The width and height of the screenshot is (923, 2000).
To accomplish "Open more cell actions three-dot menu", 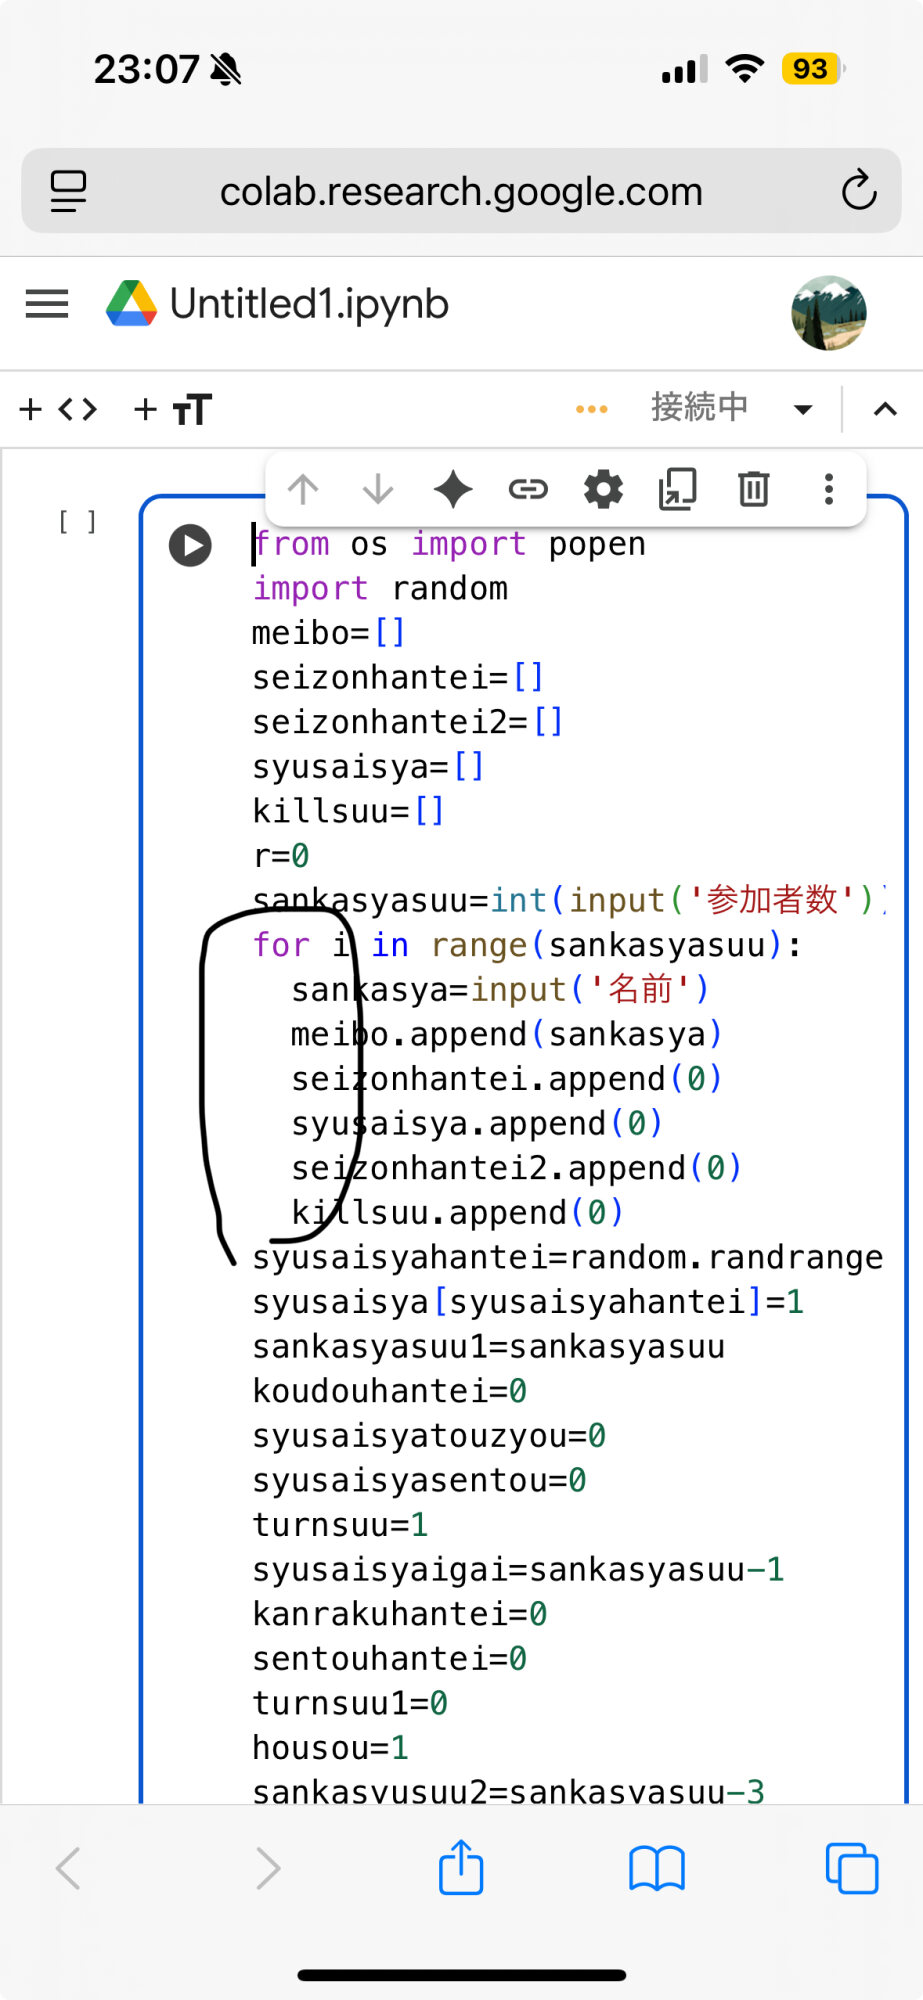I will click(x=828, y=490).
